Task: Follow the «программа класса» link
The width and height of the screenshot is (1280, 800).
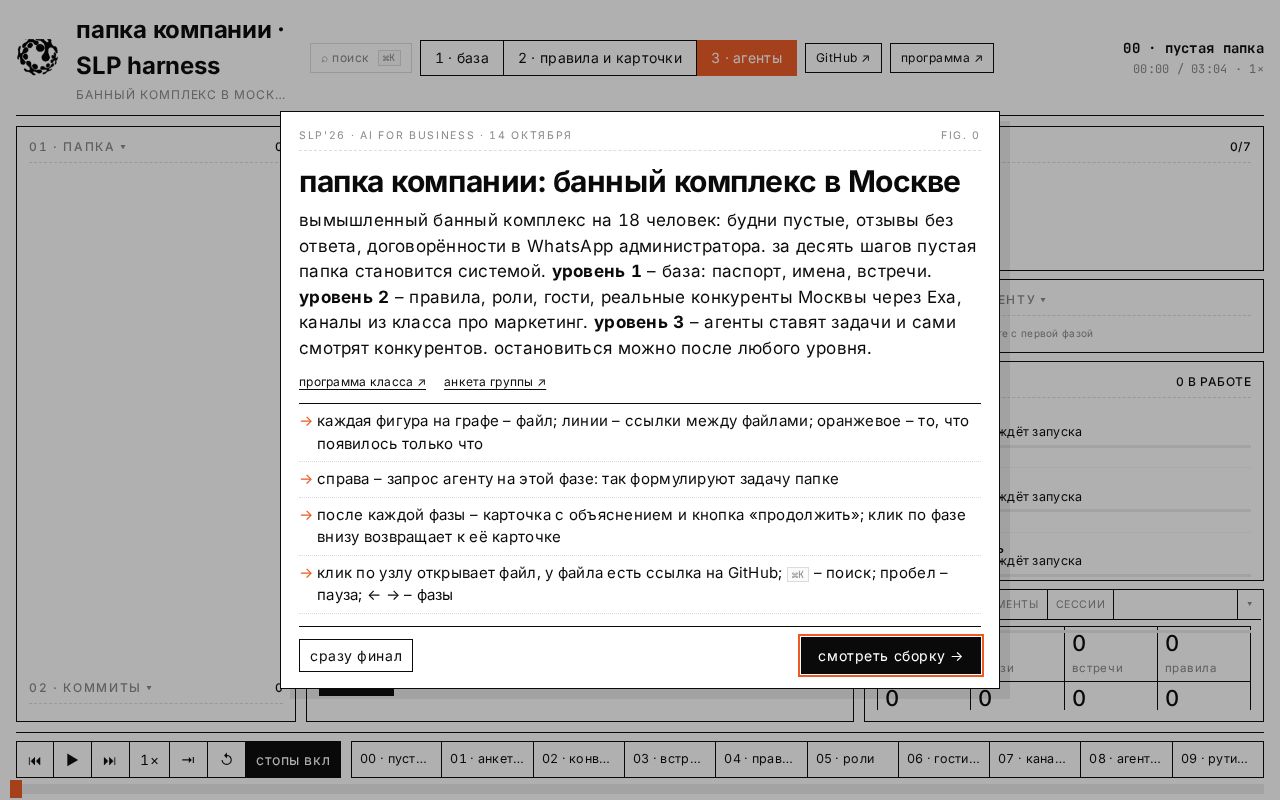Action: pyautogui.click(x=362, y=382)
